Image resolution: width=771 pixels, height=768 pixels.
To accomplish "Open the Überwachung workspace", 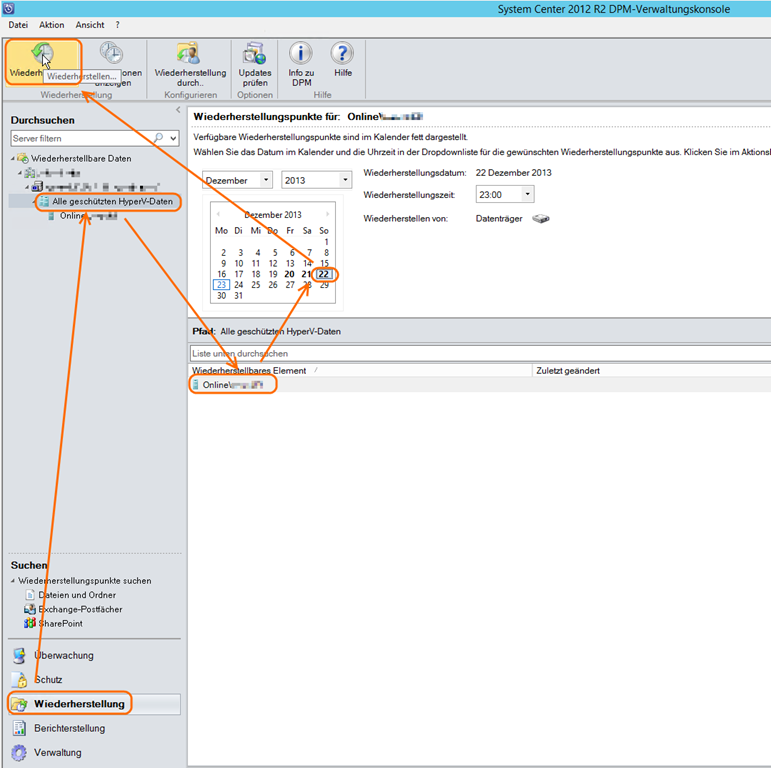I will point(64,656).
